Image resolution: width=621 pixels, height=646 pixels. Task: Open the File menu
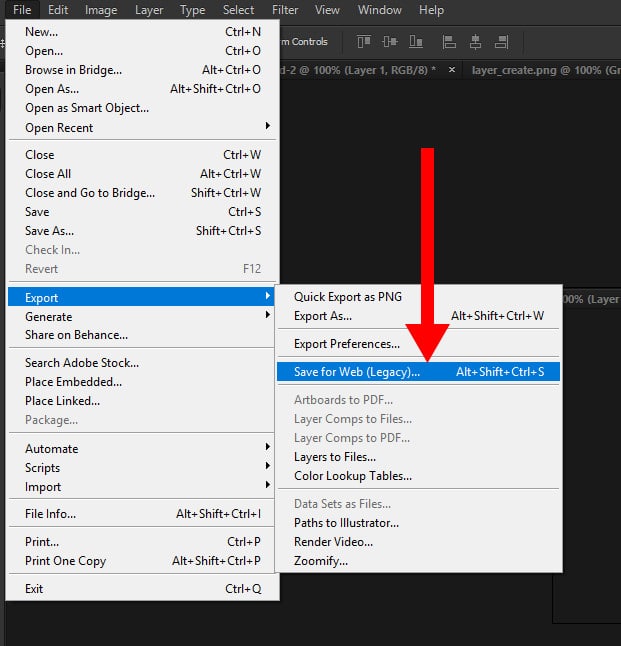click(x=22, y=9)
